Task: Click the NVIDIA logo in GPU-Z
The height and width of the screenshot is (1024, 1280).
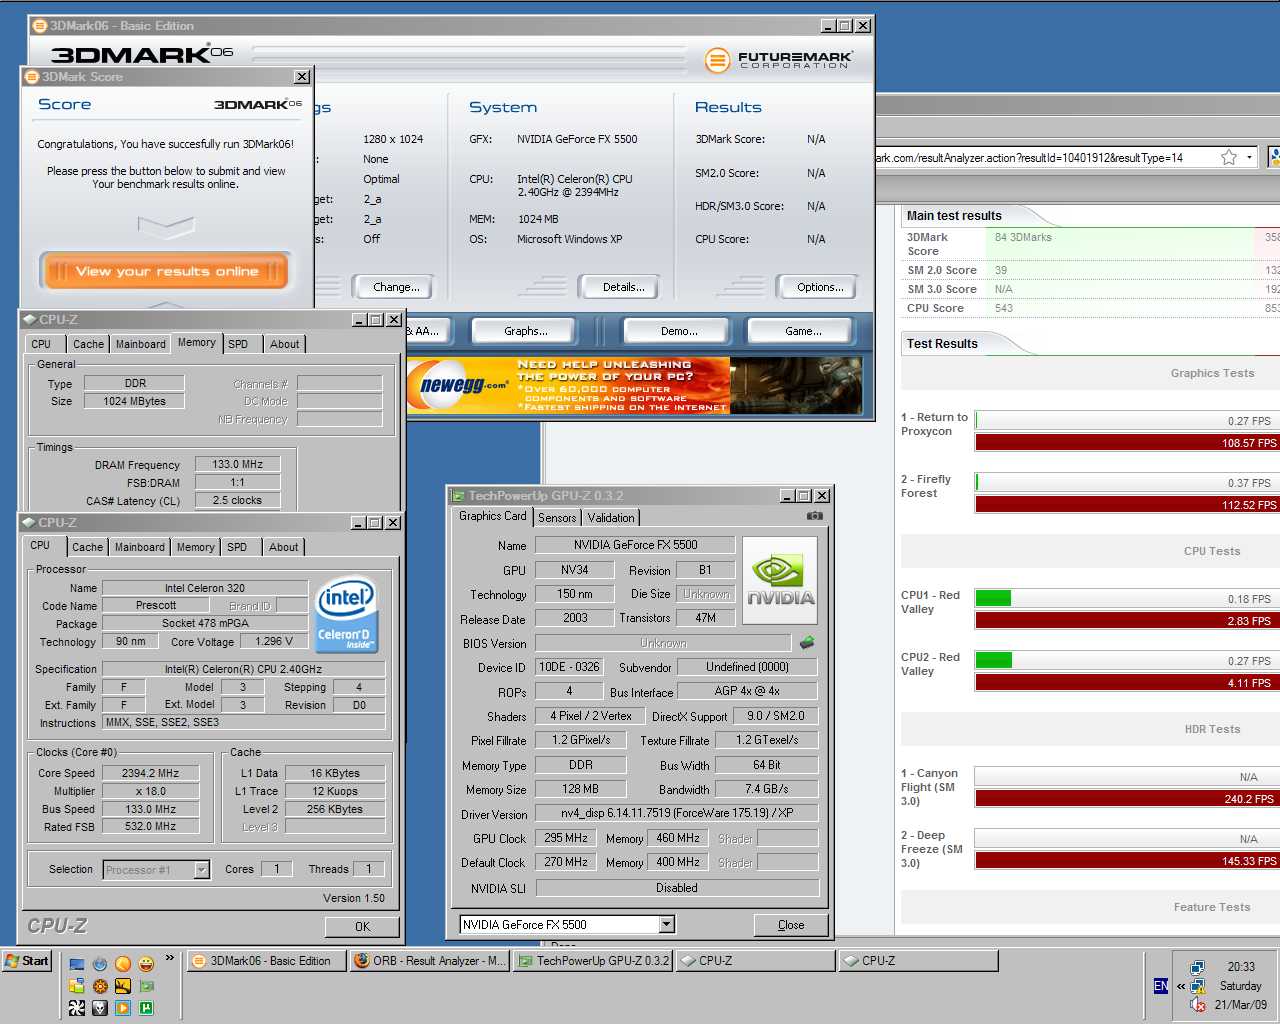Action: 780,581
